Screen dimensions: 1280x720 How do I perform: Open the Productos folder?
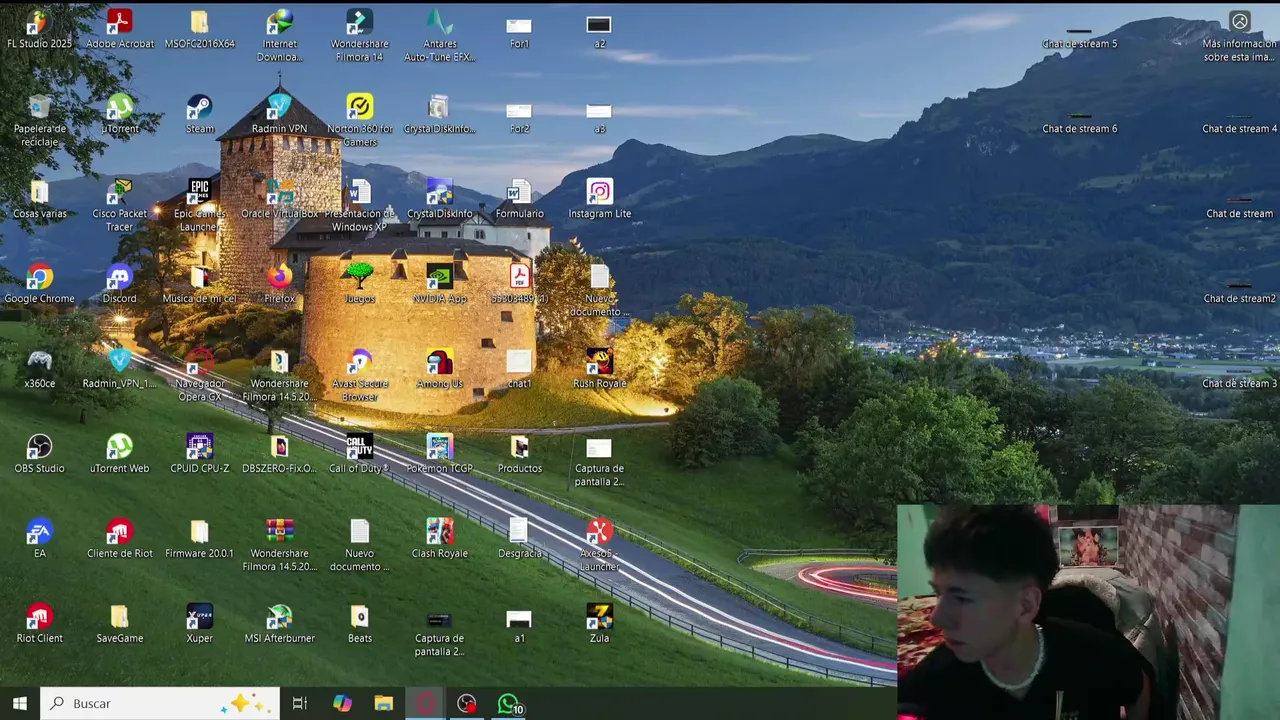[x=519, y=447]
